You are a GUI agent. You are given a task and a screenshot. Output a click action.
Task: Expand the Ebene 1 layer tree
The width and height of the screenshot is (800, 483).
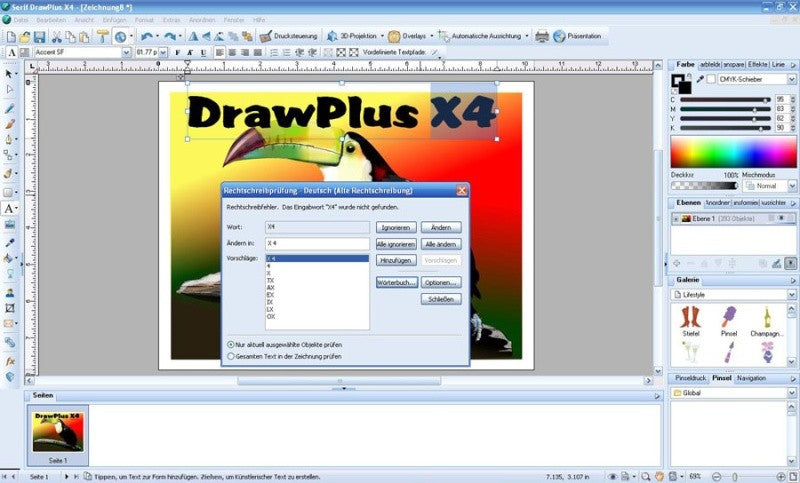tap(676, 219)
